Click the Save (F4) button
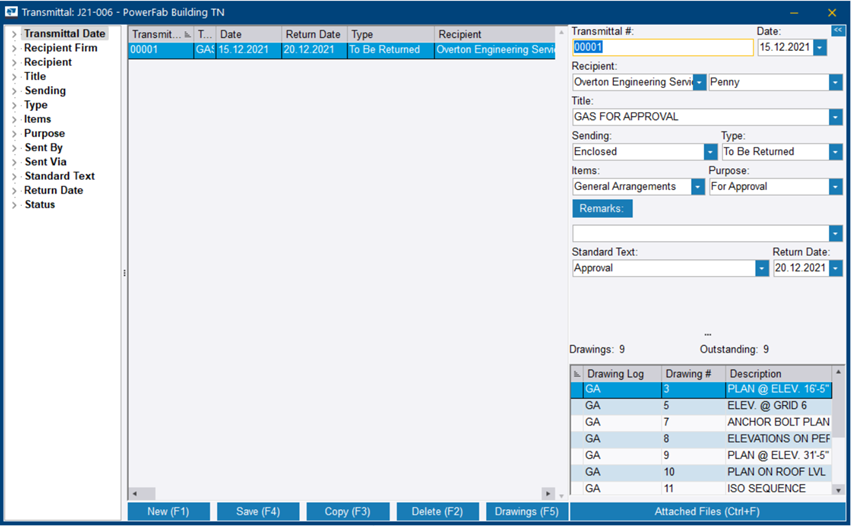Screen dimensions: 851x526 258,512
